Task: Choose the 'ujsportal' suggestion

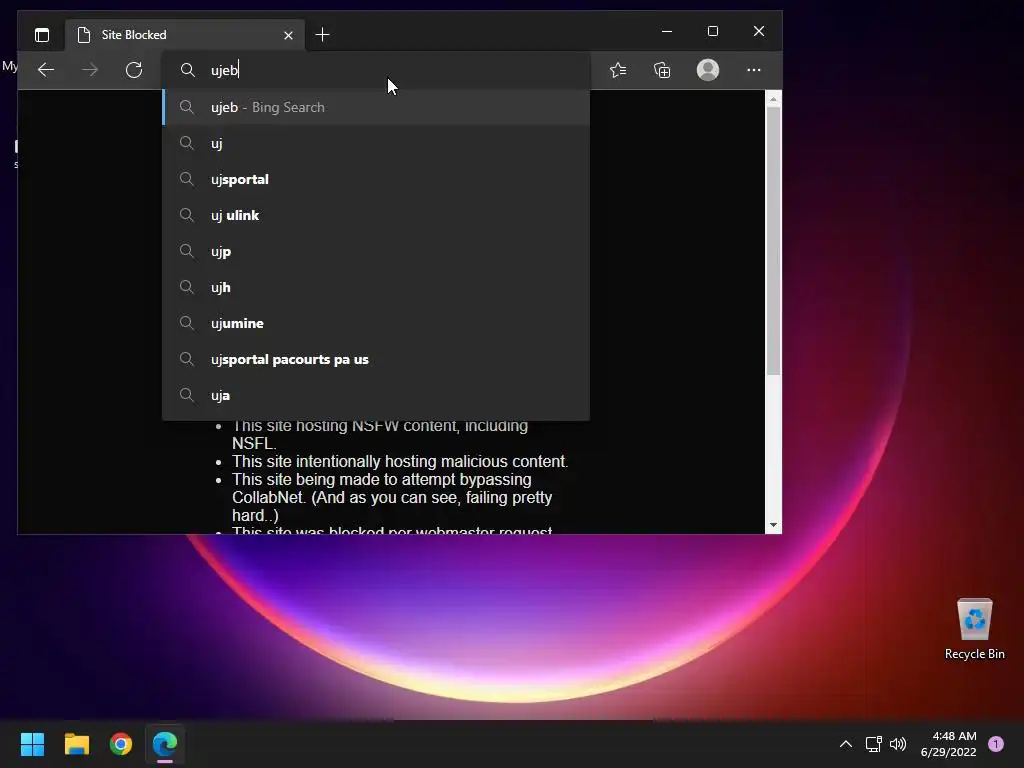Action: 376,179
